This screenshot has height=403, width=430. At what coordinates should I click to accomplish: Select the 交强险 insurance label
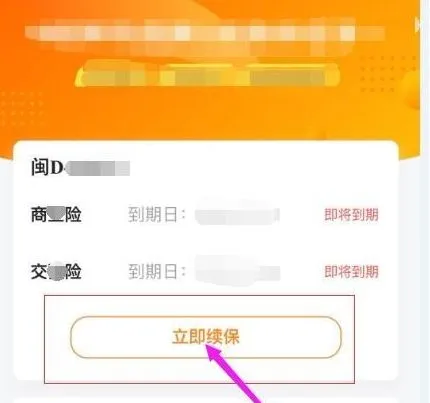coord(56,271)
